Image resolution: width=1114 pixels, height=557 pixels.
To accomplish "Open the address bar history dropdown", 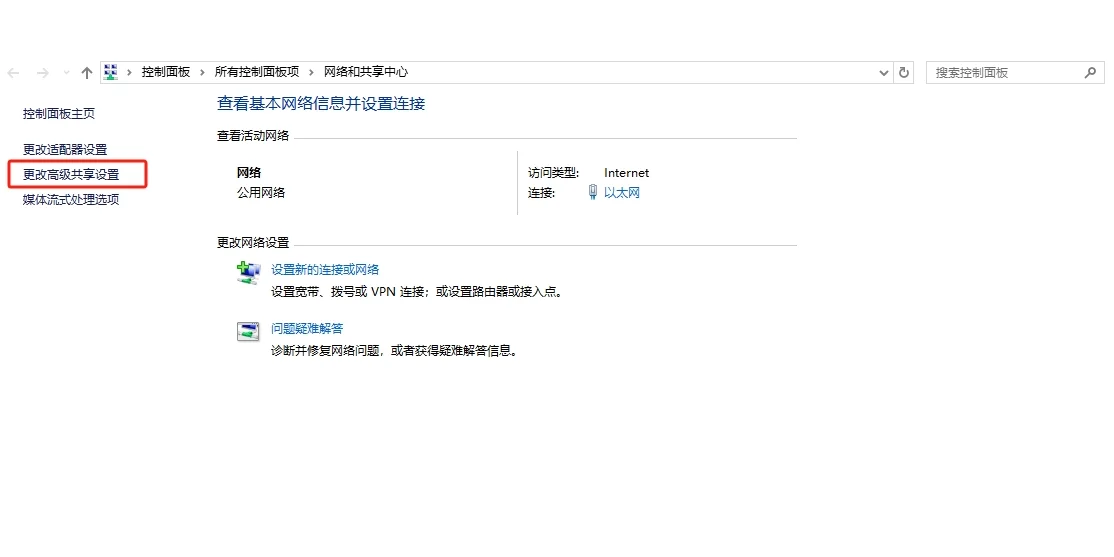I will (x=884, y=72).
